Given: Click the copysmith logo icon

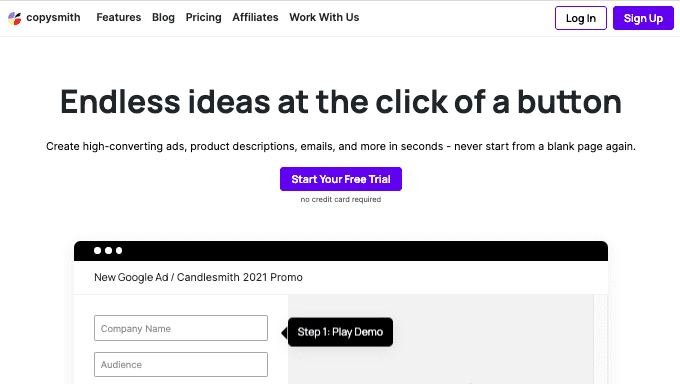Looking at the screenshot, I should pyautogui.click(x=14, y=18).
